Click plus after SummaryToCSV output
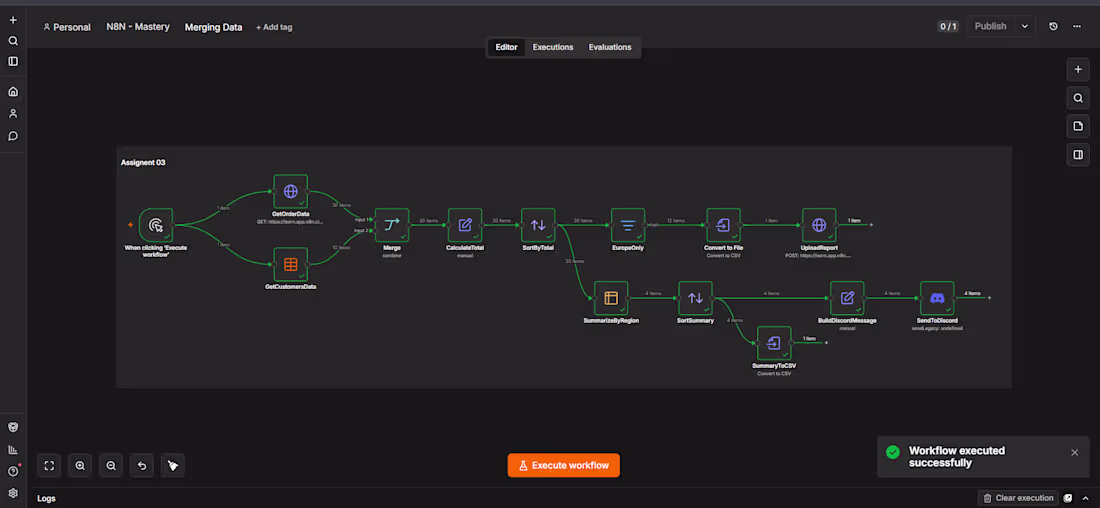 coord(826,343)
